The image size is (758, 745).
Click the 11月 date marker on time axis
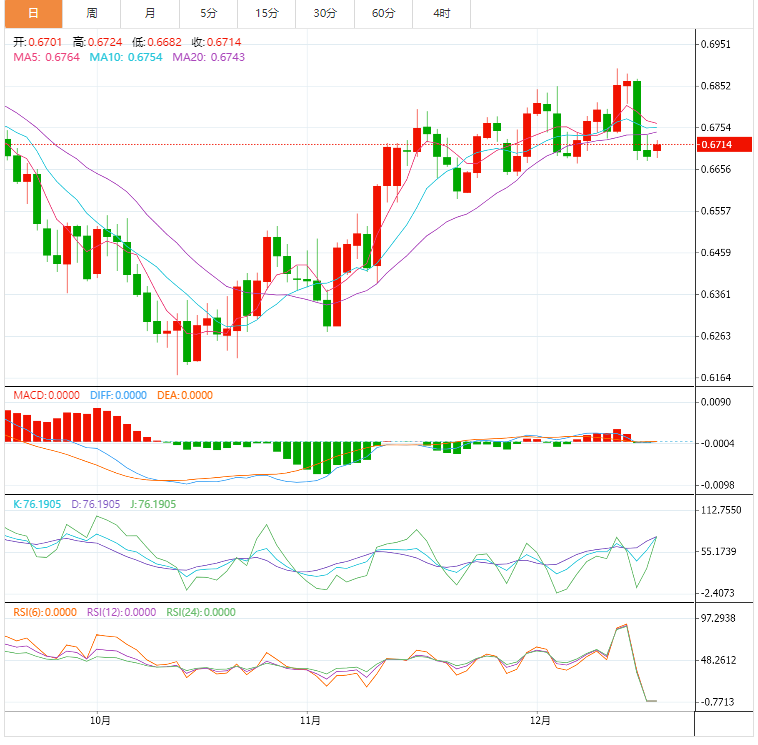[310, 720]
